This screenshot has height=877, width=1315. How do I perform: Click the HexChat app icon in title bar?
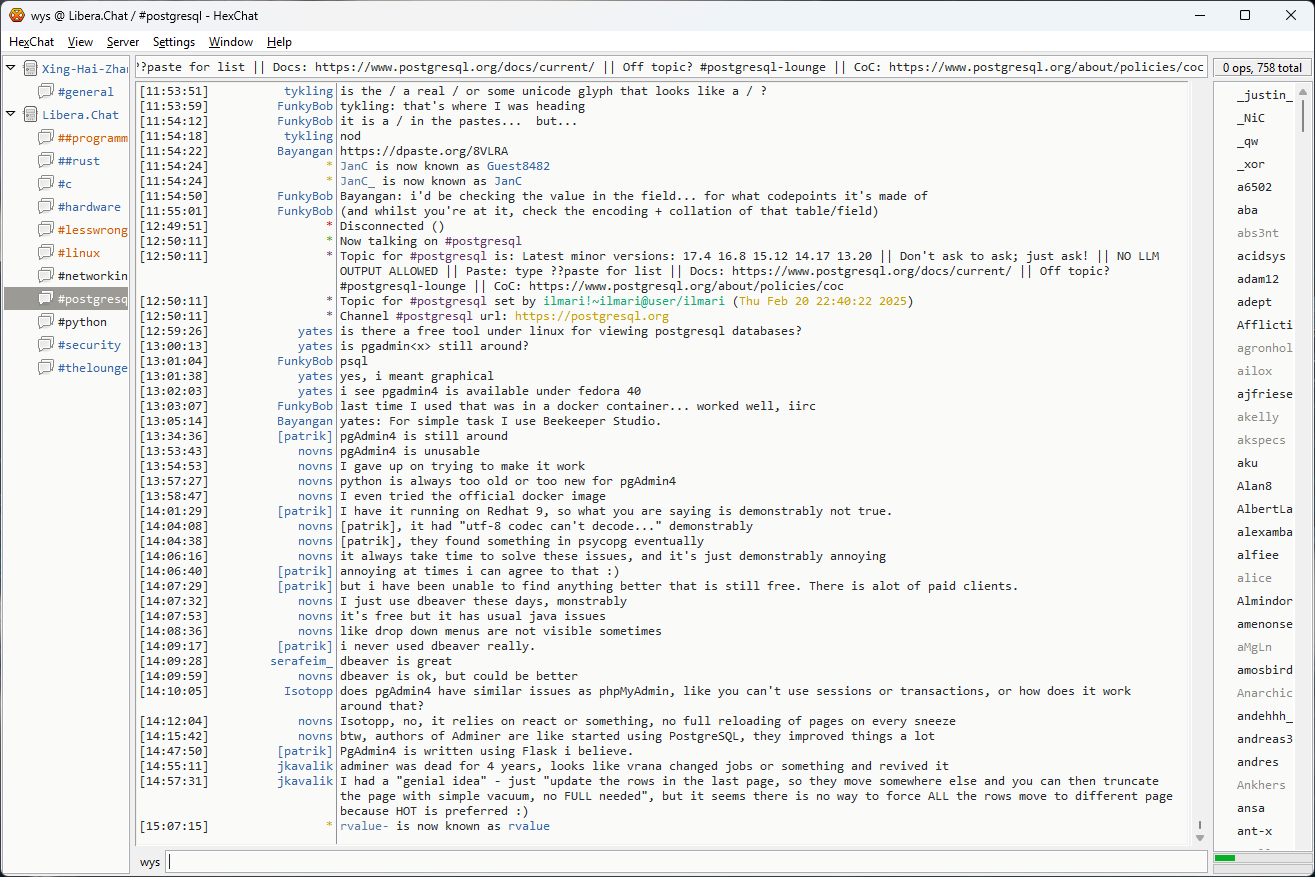[x=16, y=15]
